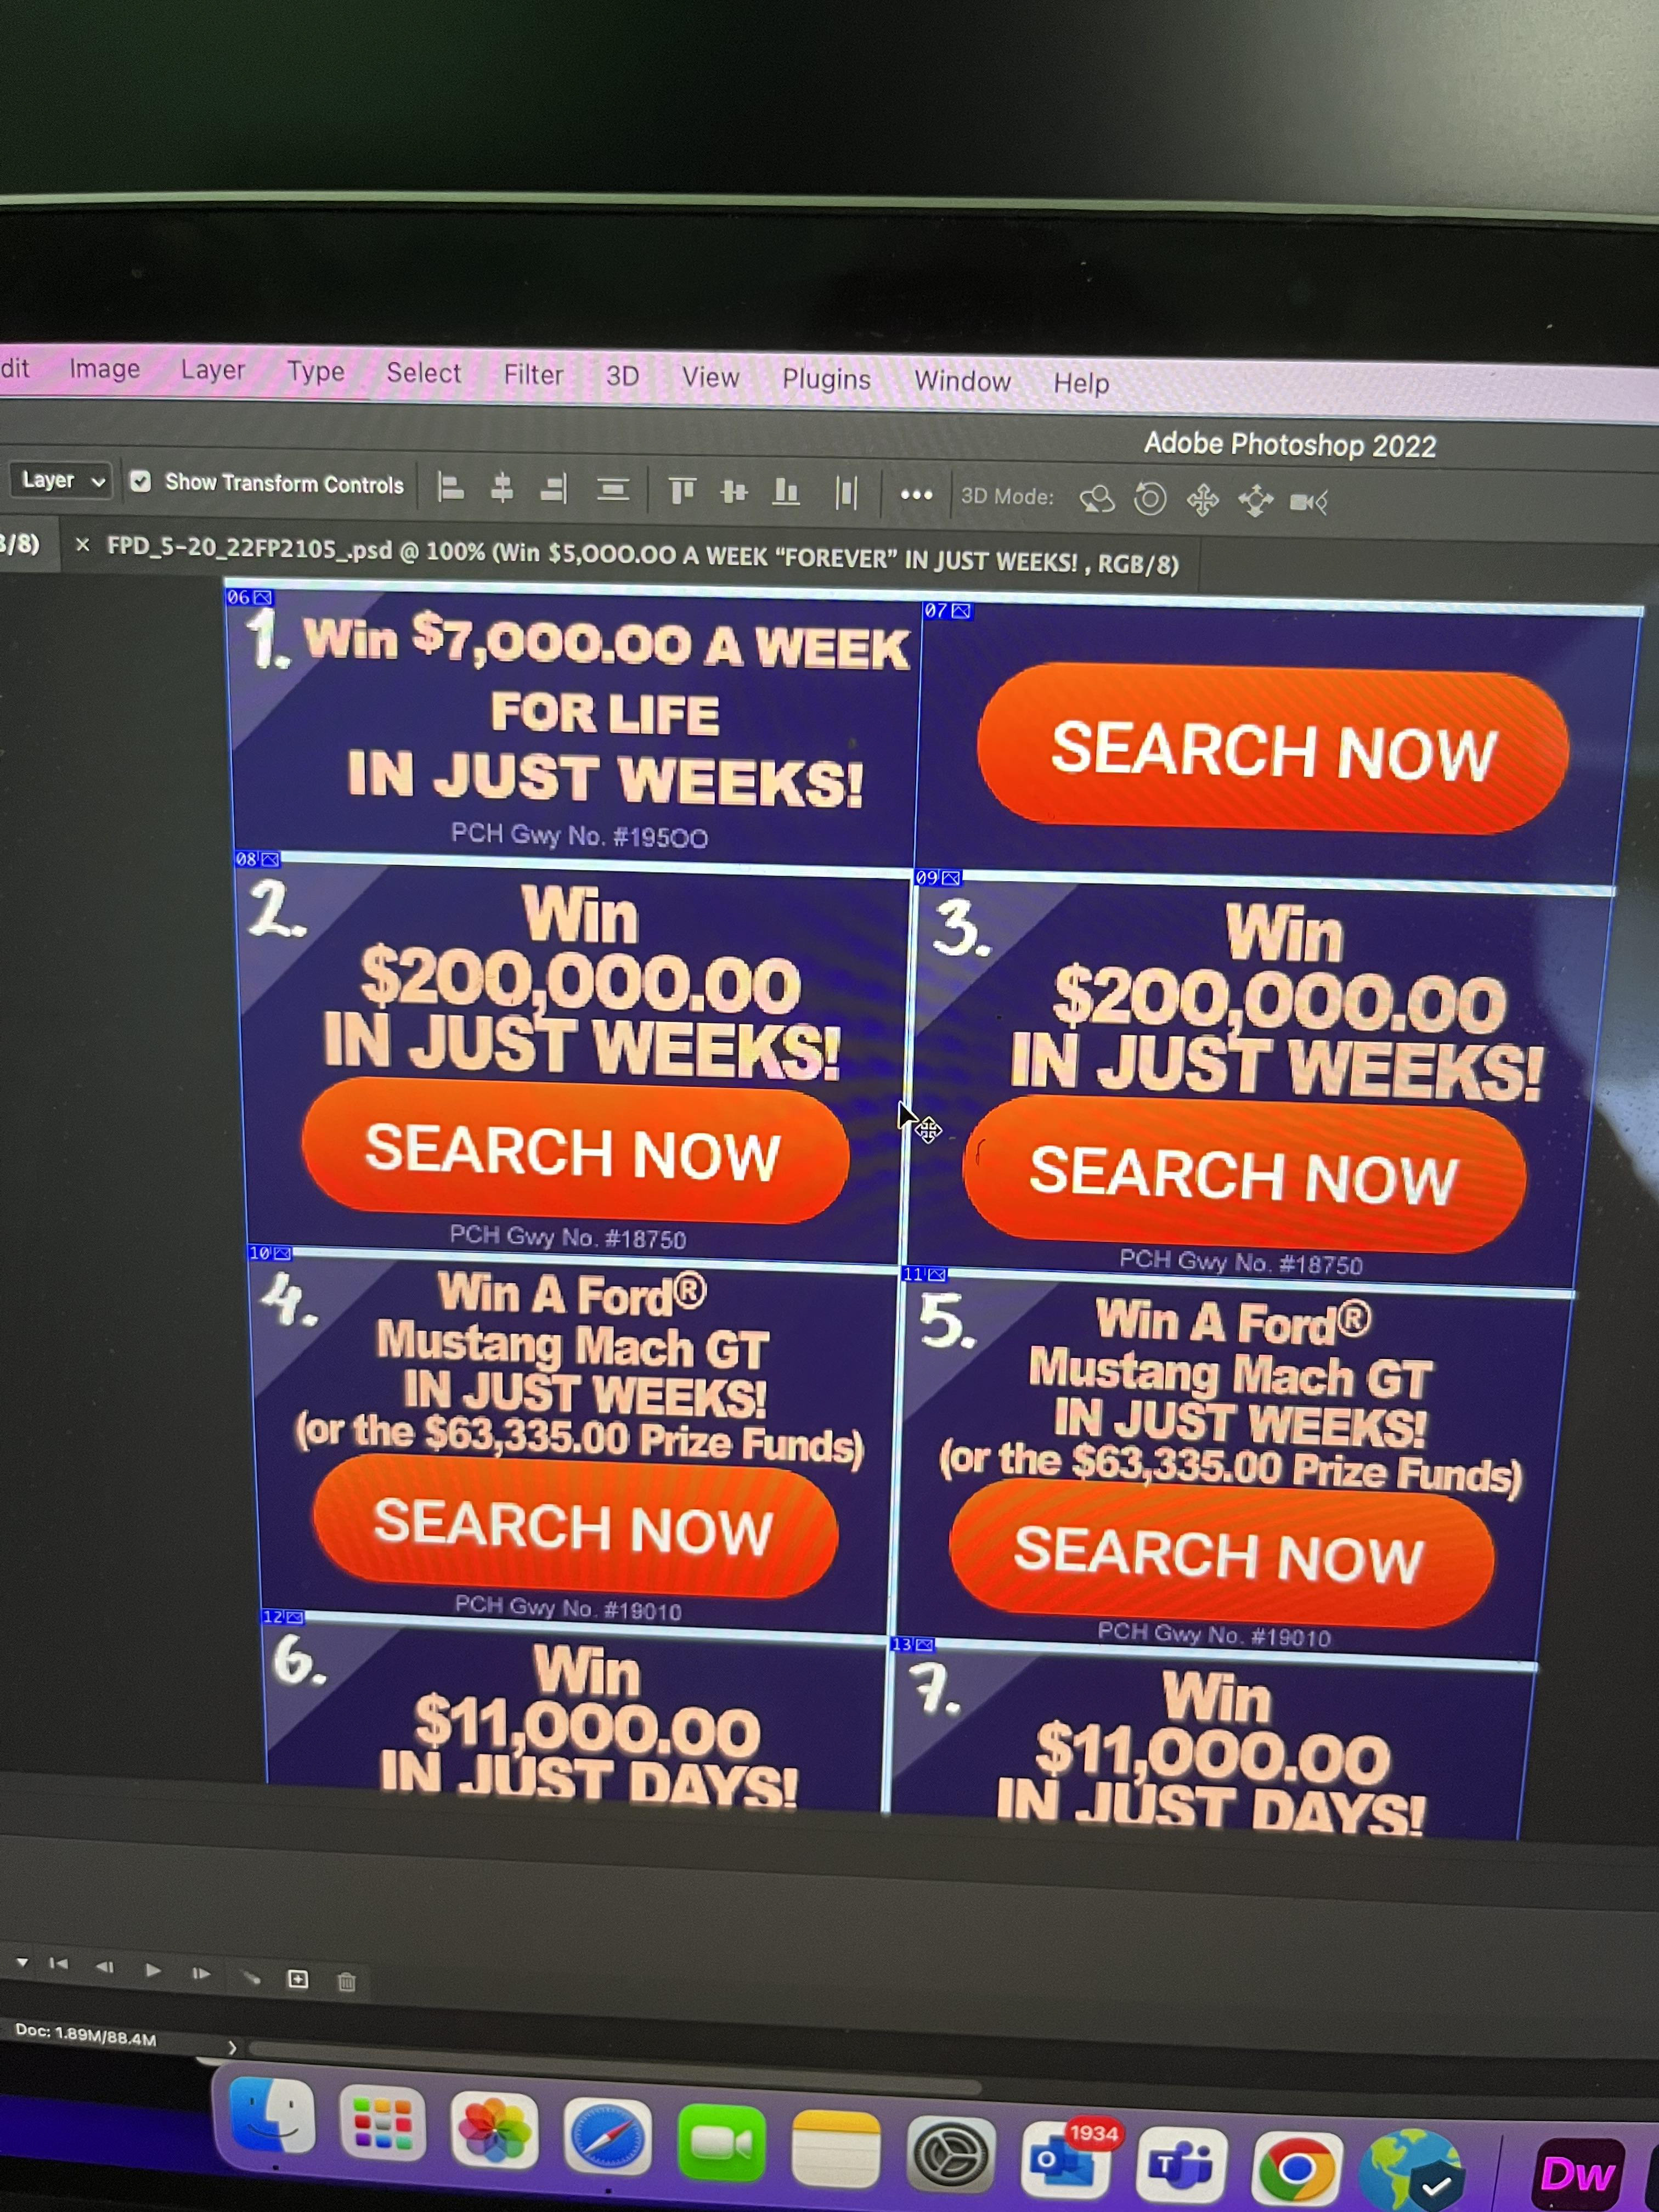This screenshot has height=2212, width=1659.
Task: Open the Layer auto-select dropdown
Action: (x=62, y=480)
